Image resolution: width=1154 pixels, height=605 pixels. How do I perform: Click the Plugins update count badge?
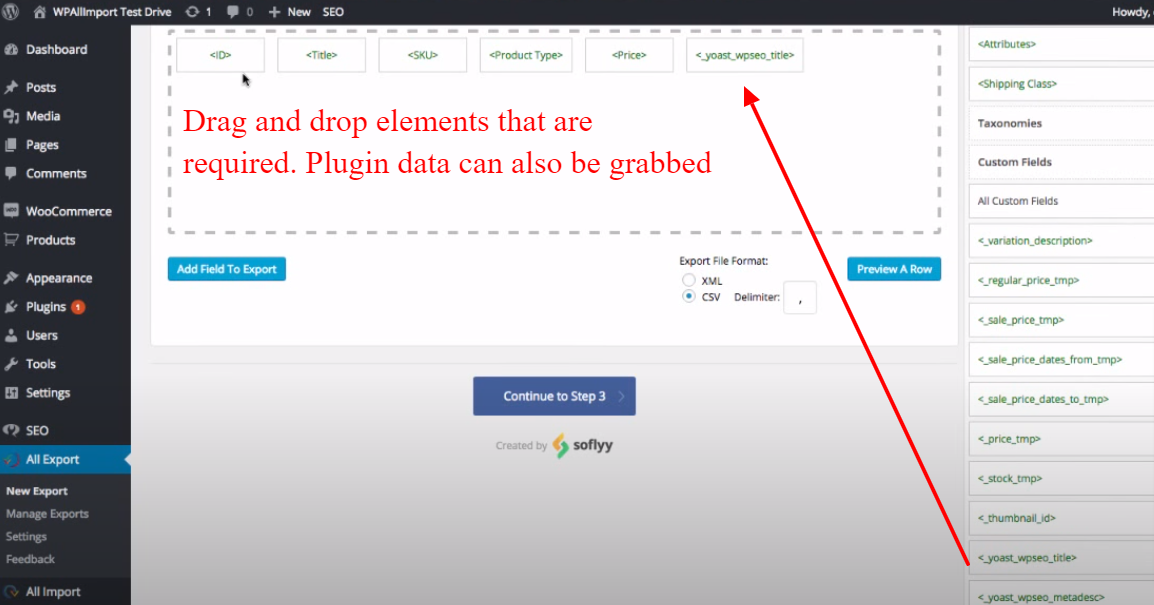coord(78,306)
